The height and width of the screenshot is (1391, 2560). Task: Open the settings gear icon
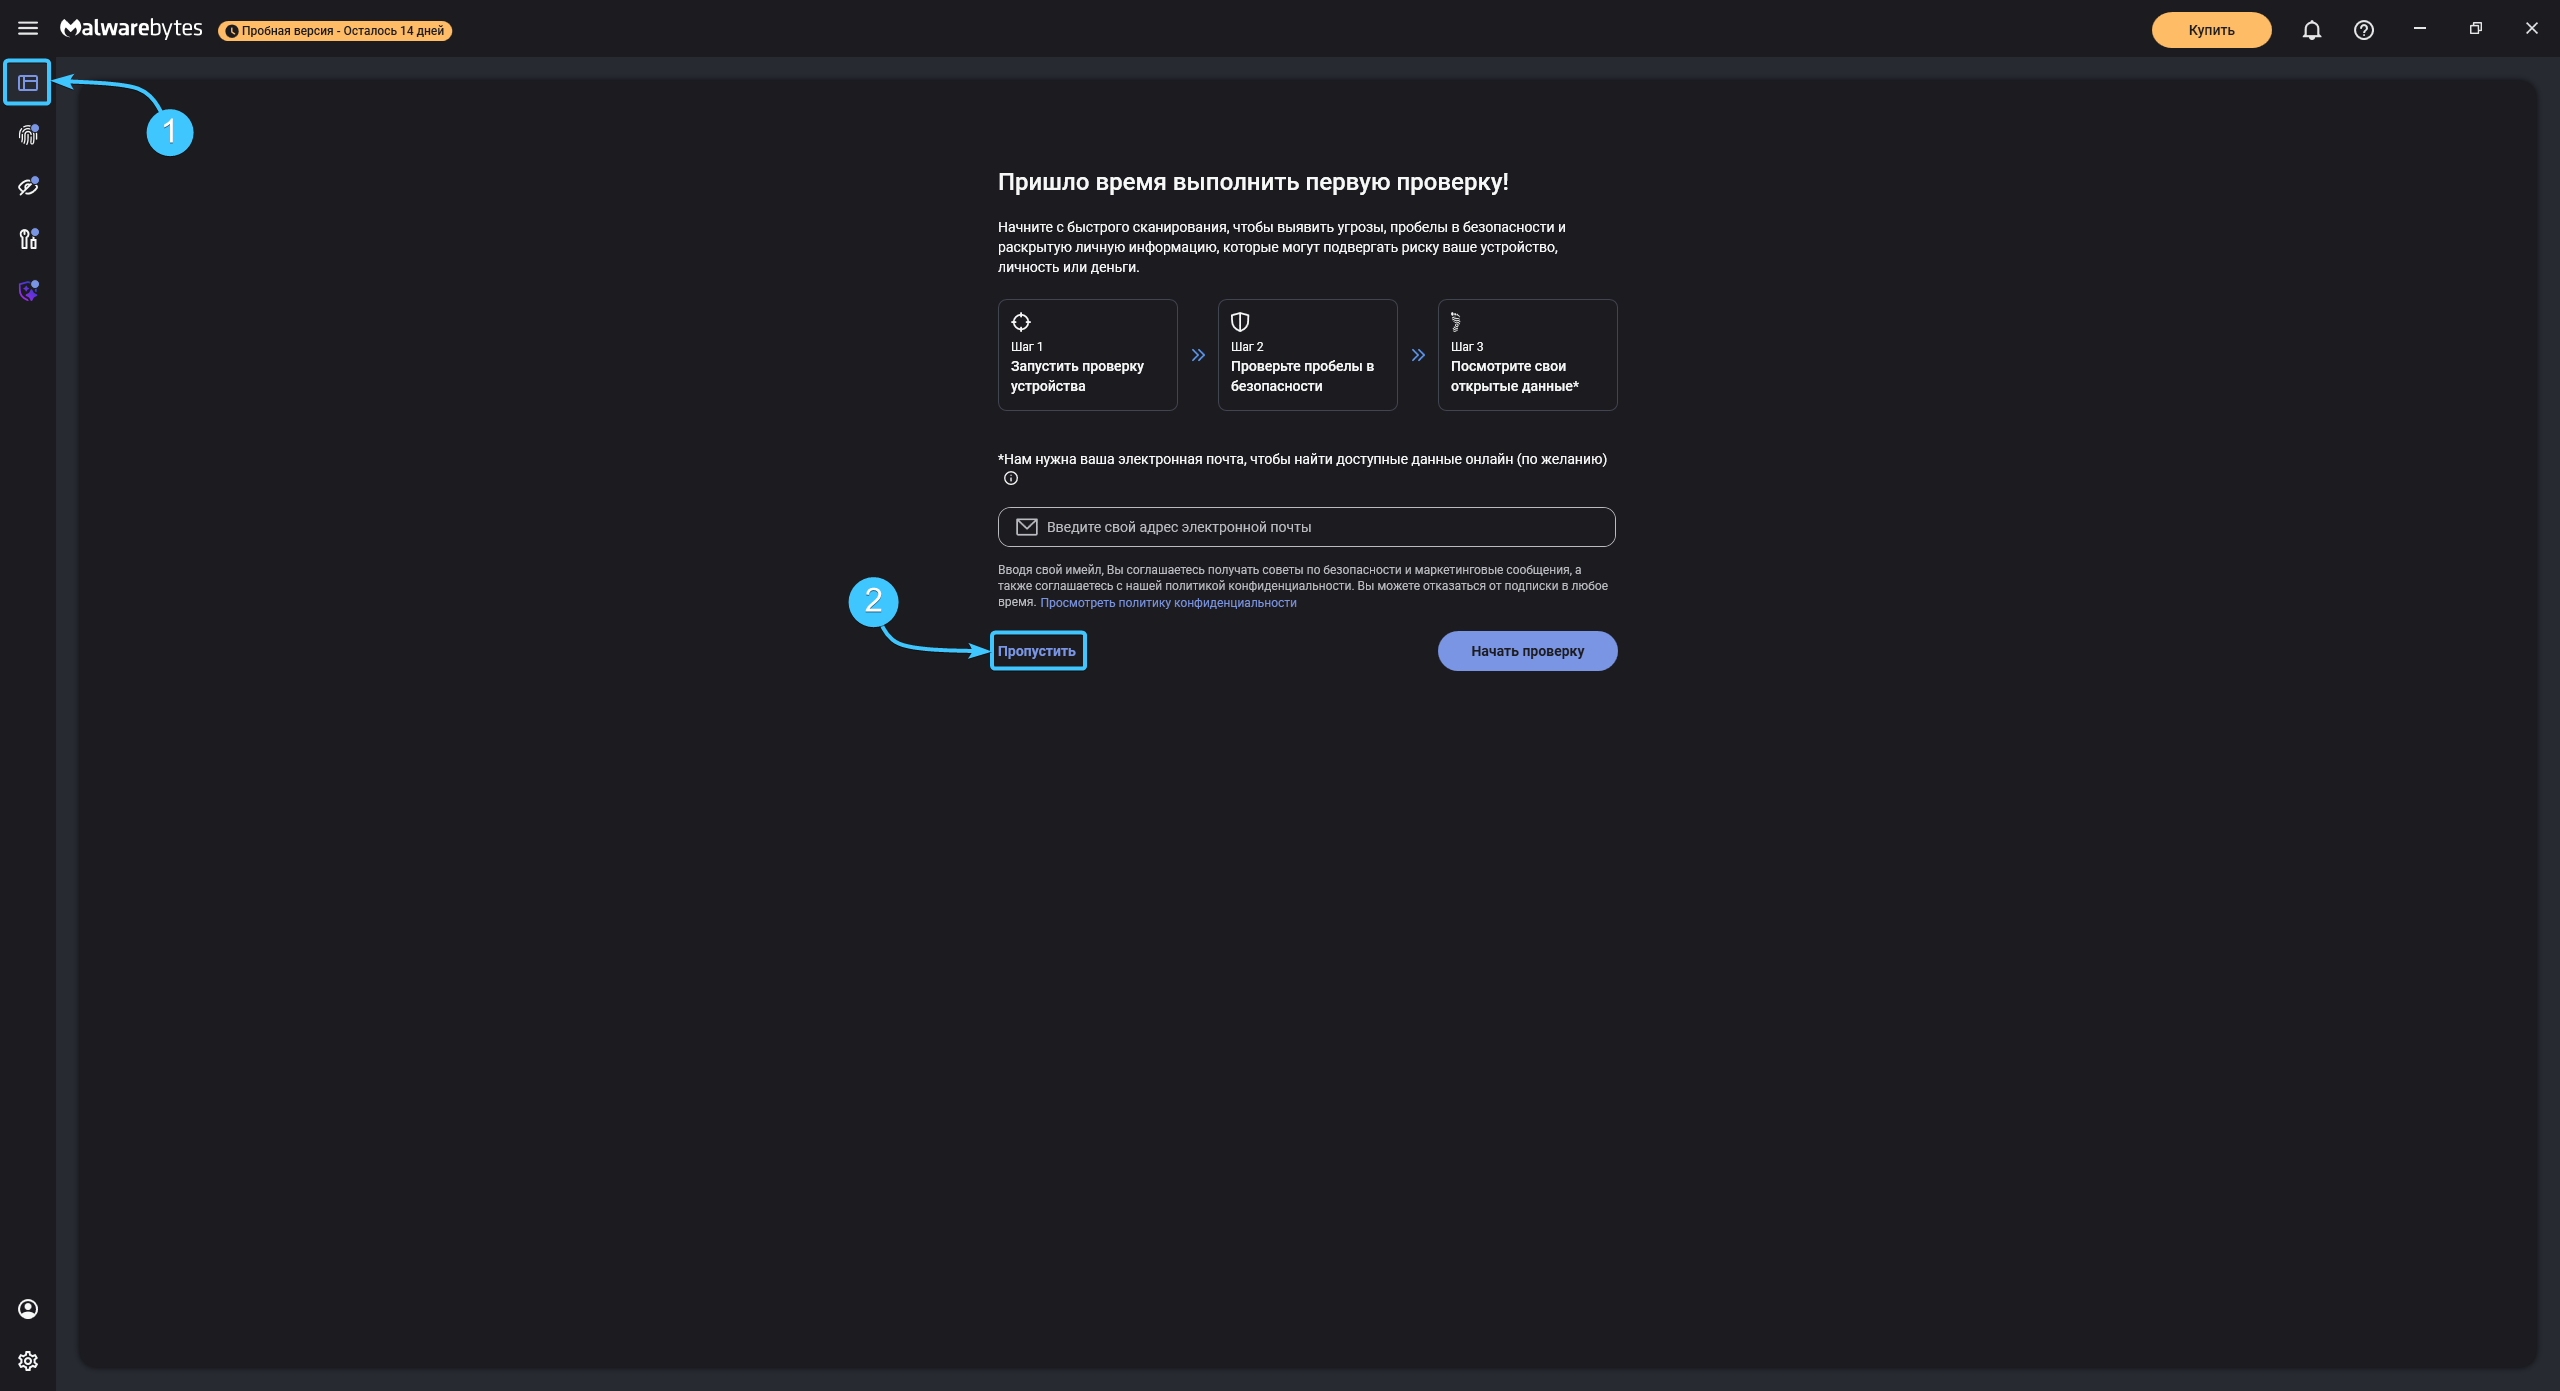(x=28, y=1361)
